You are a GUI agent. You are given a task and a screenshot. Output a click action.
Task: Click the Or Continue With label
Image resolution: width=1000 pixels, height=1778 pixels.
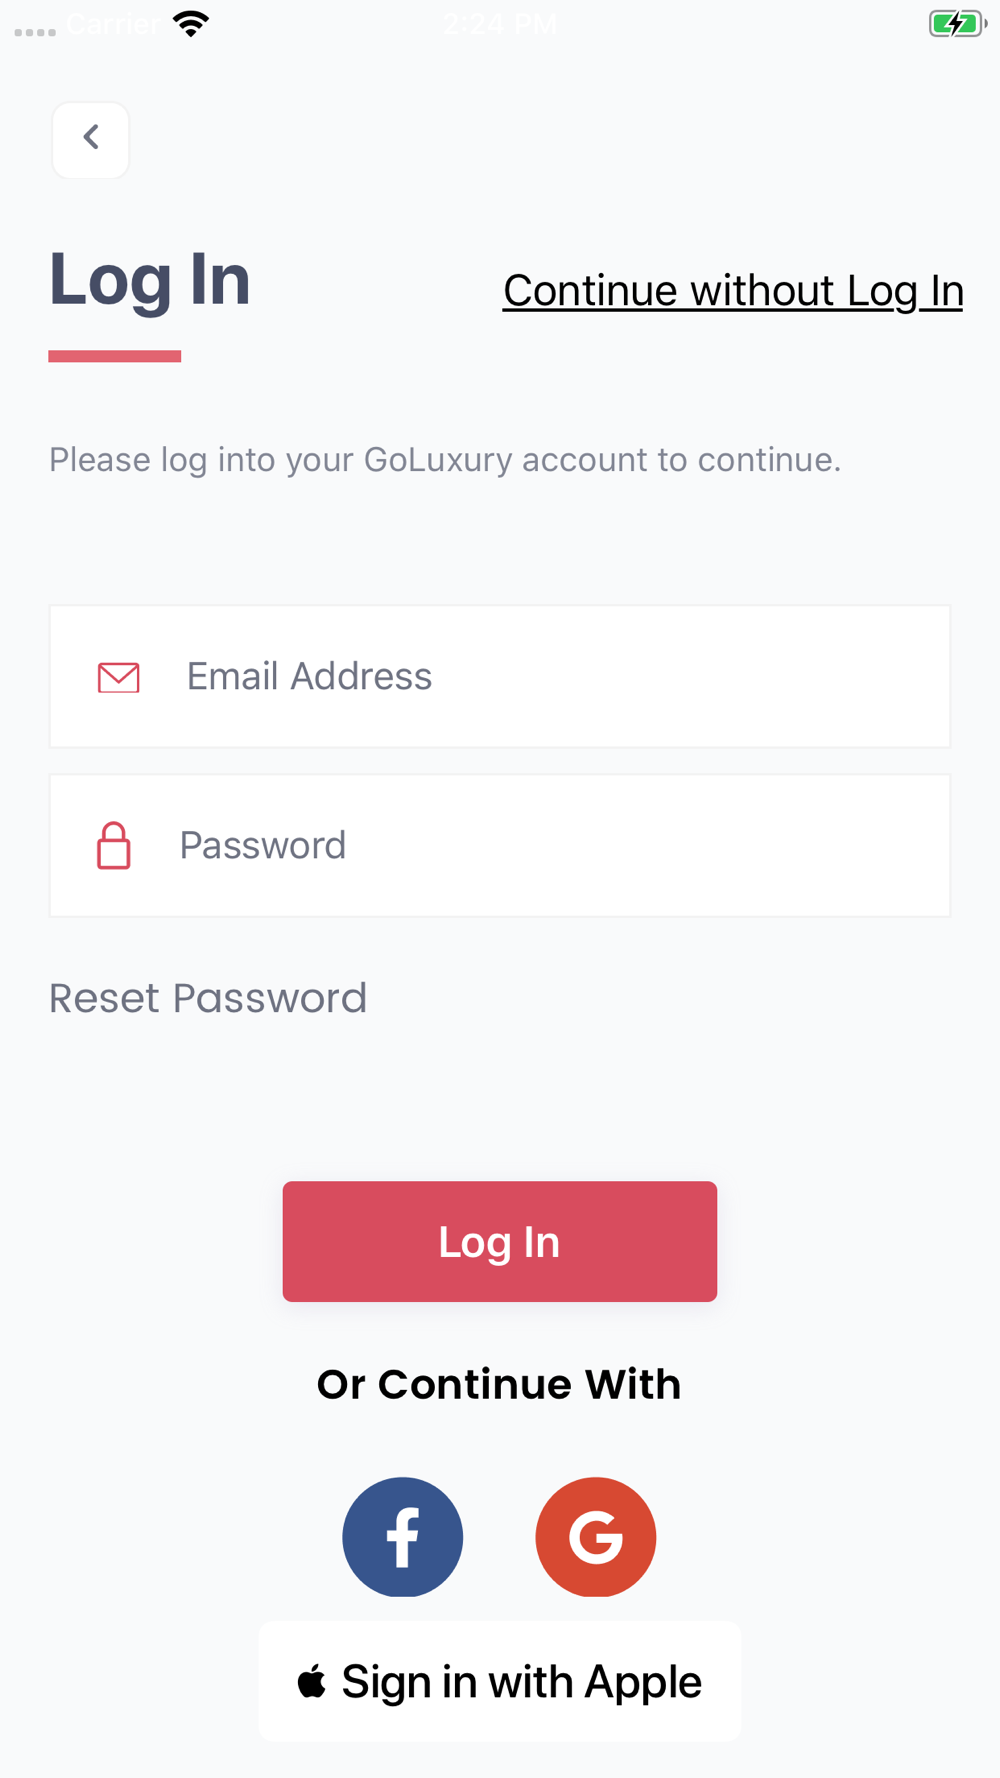point(499,1384)
